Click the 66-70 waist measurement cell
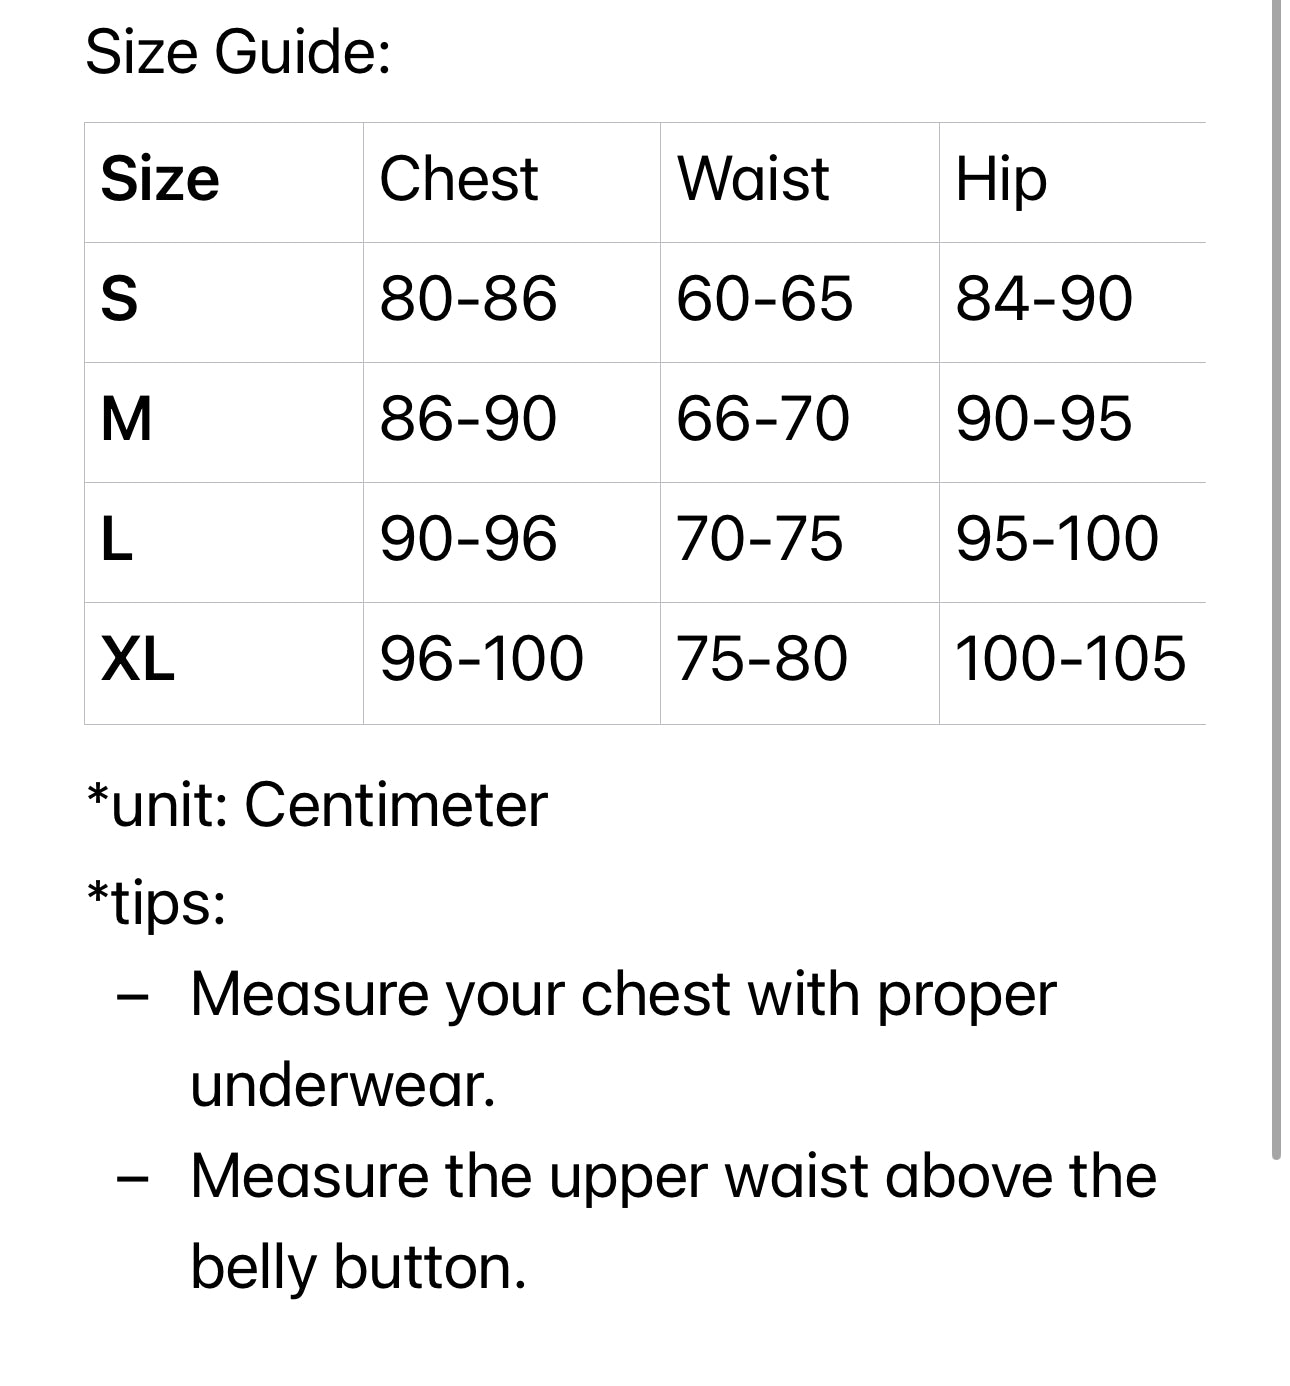 click(x=763, y=419)
